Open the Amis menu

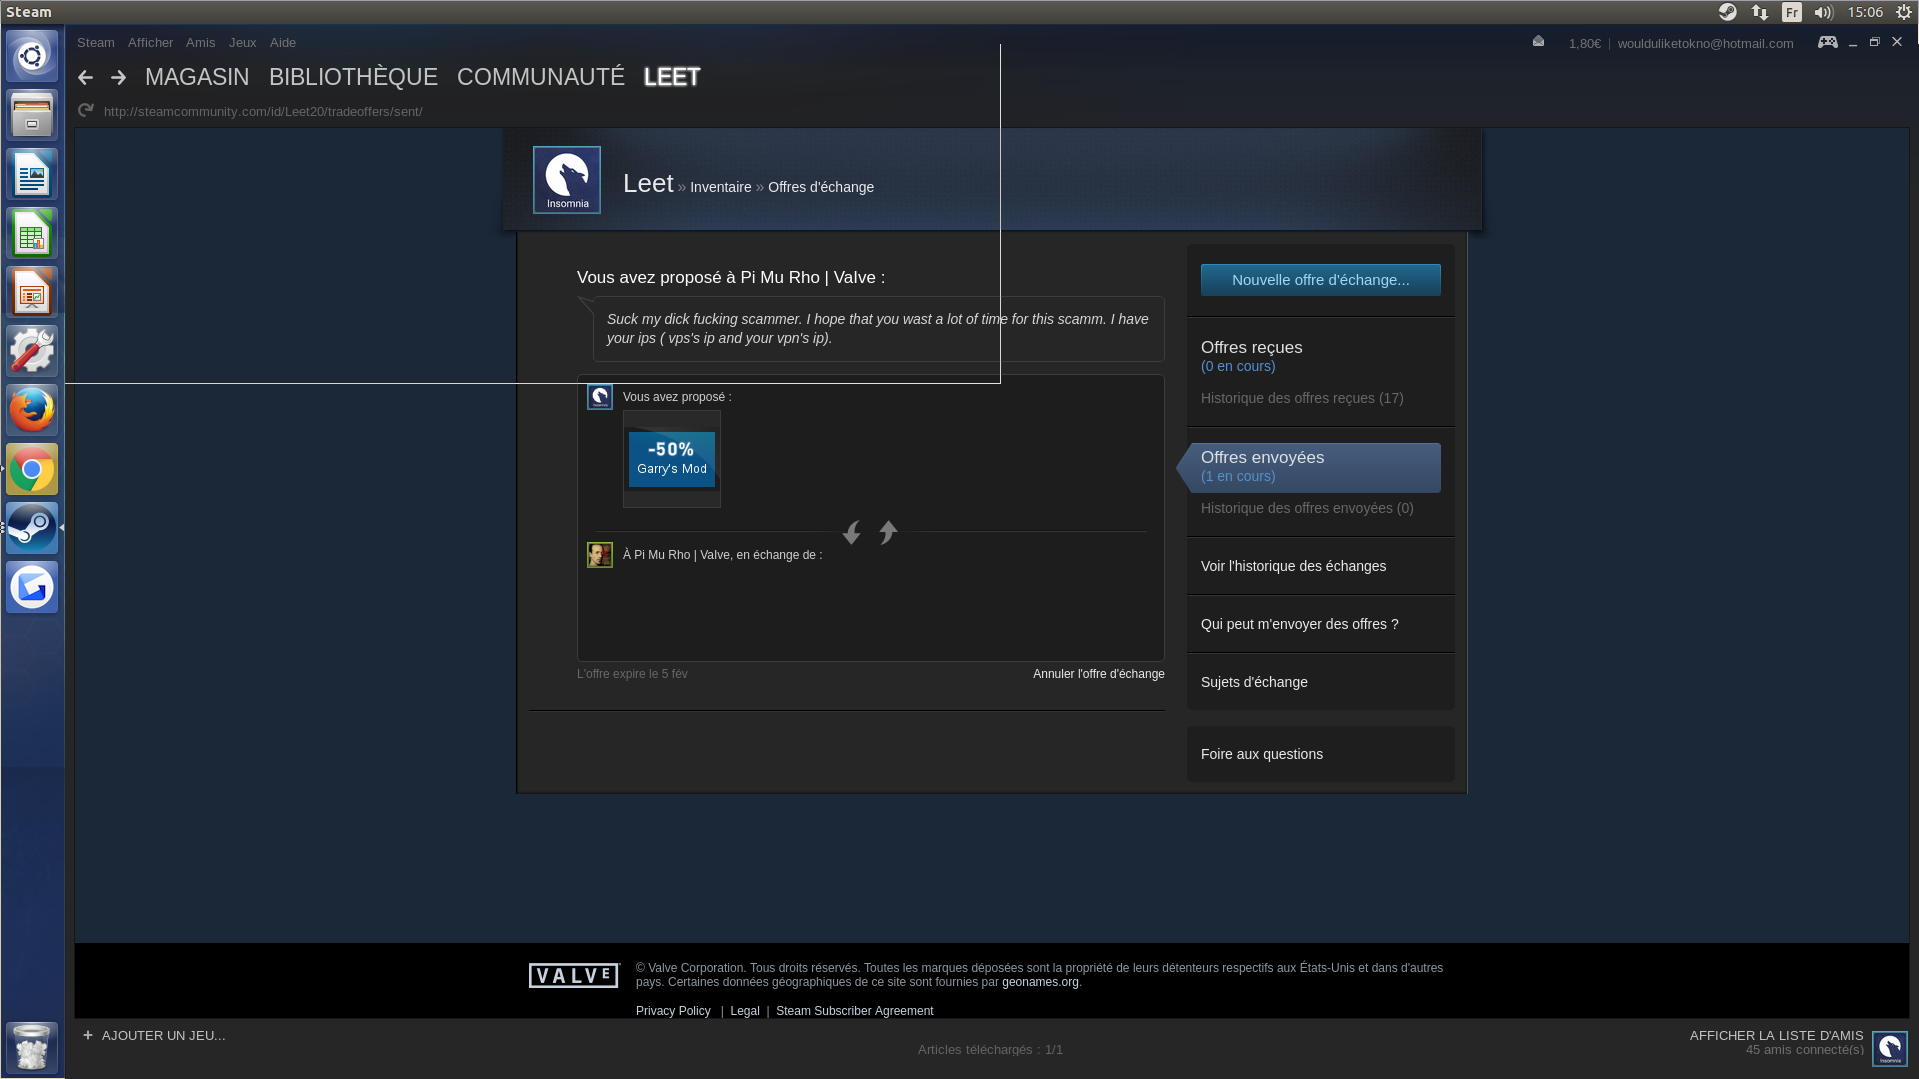[200, 42]
